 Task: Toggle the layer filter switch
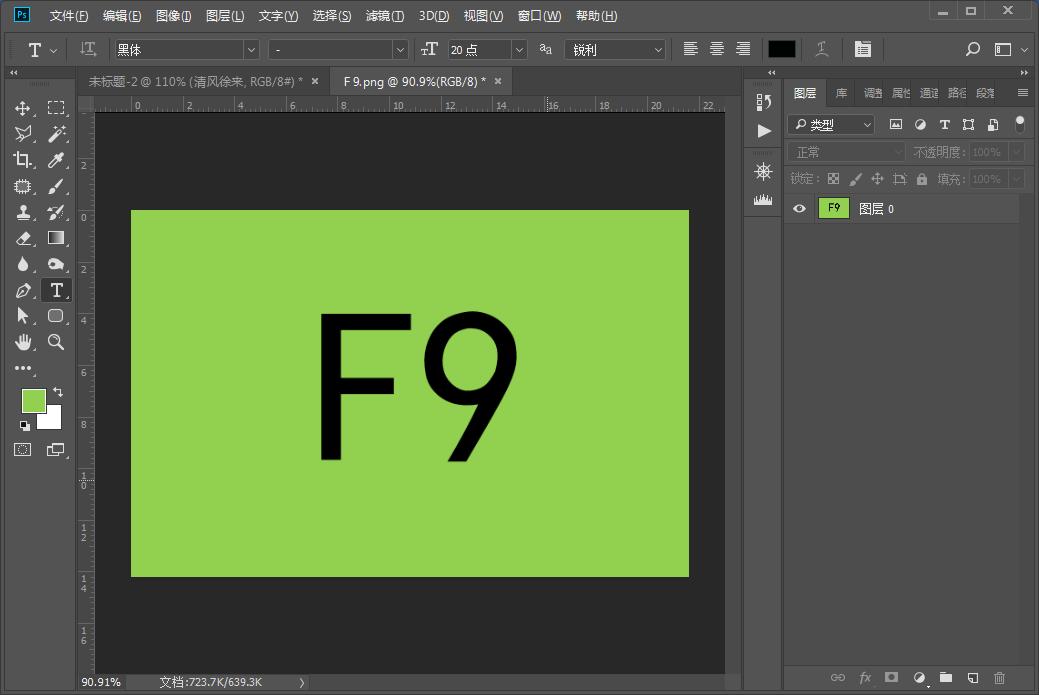tap(1019, 124)
